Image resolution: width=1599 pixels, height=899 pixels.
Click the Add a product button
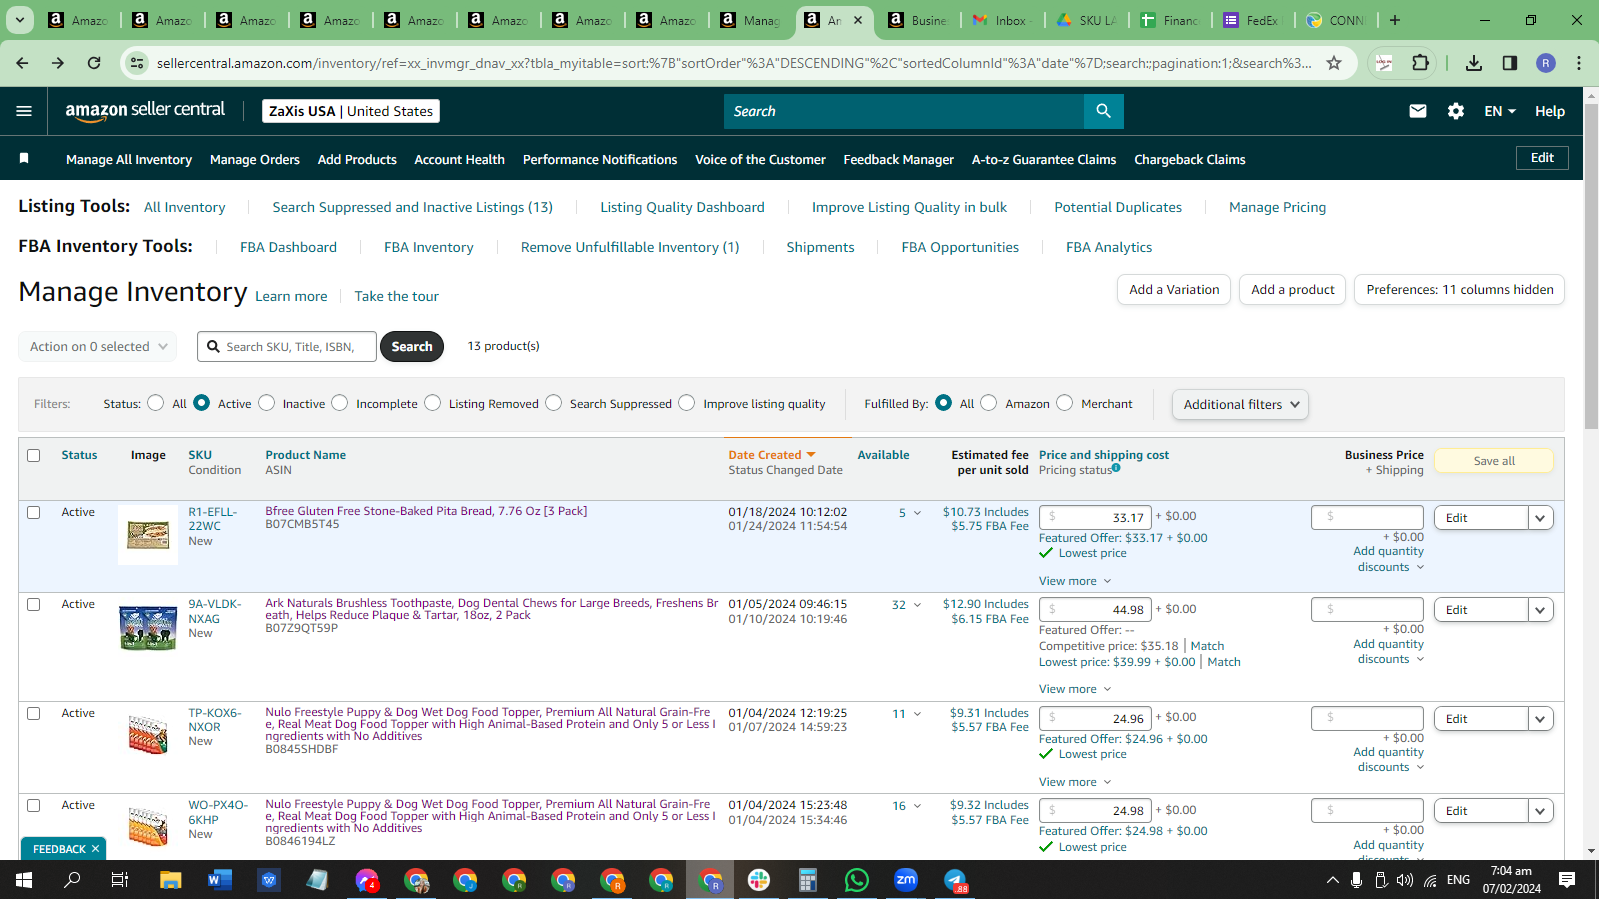(x=1292, y=290)
